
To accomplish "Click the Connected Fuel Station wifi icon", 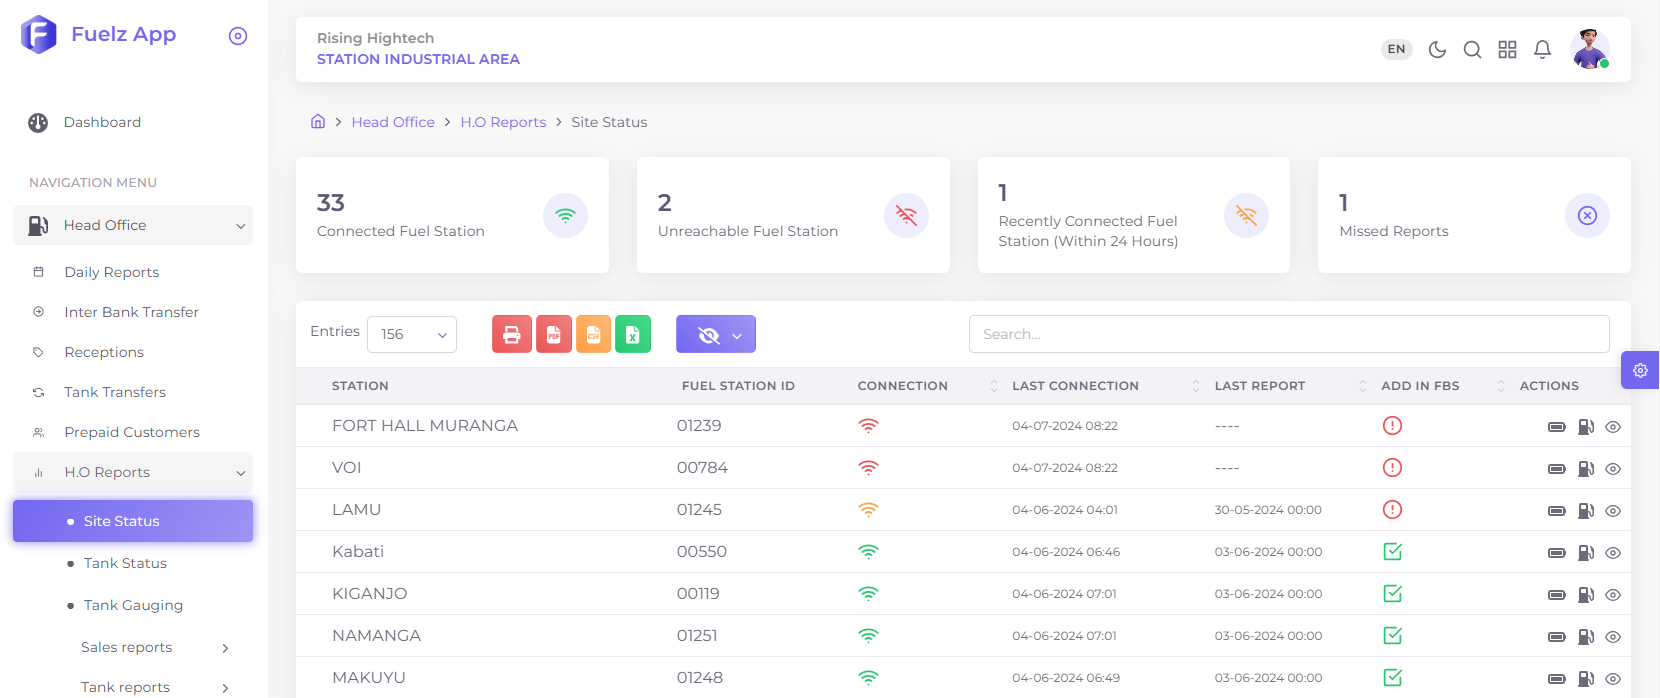I will point(565,215).
